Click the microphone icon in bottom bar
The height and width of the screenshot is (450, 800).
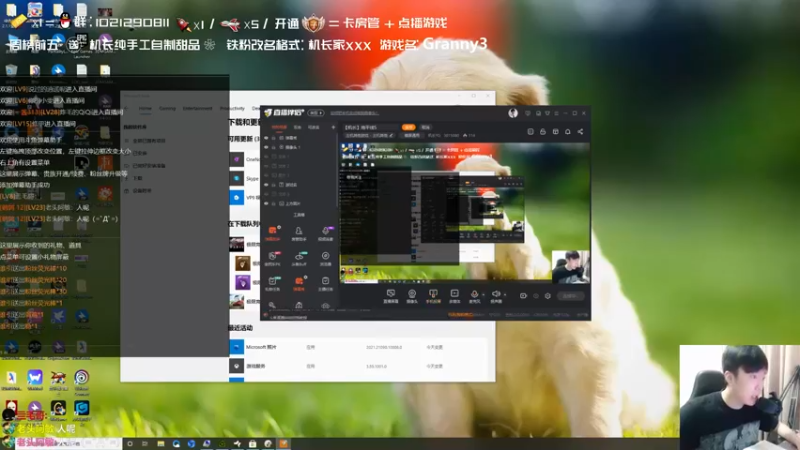(474, 295)
